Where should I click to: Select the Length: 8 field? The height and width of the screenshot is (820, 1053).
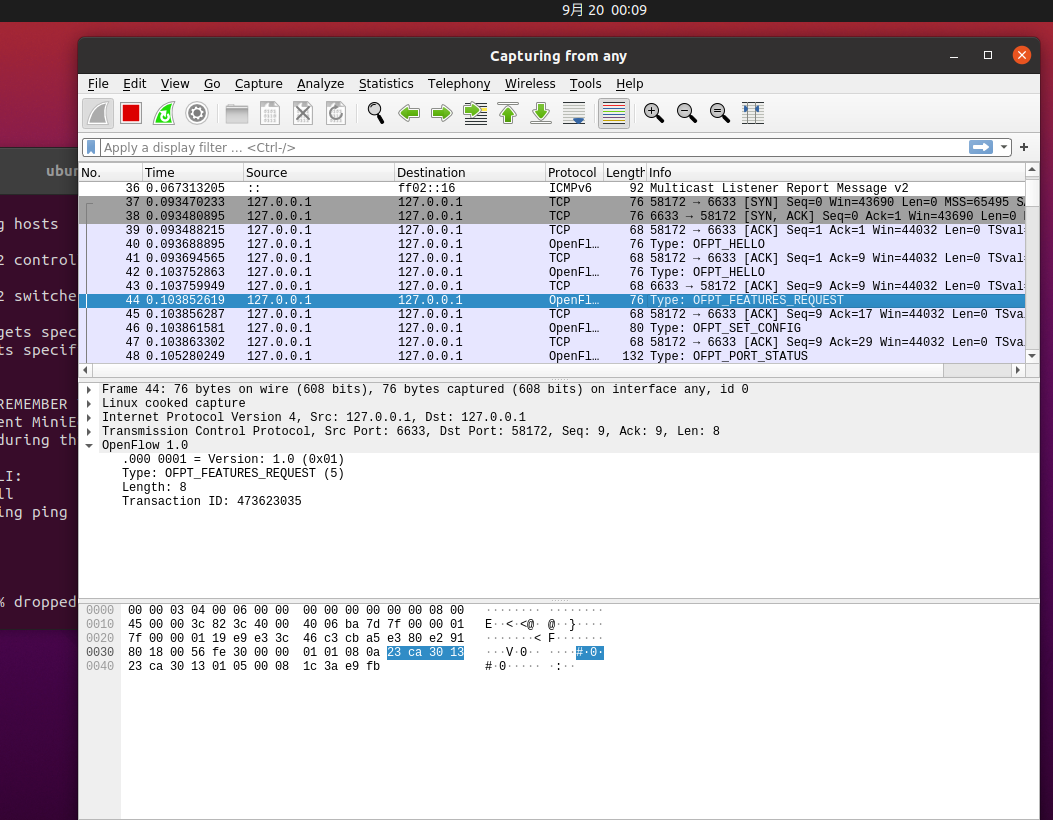154,487
